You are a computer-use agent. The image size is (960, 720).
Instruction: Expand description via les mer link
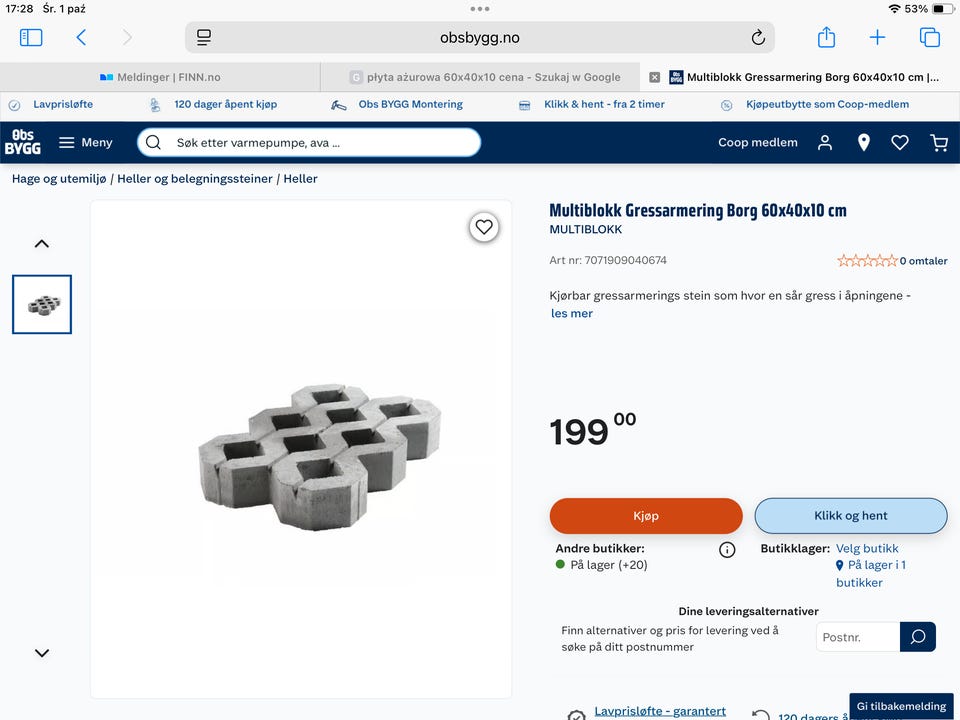[572, 313]
